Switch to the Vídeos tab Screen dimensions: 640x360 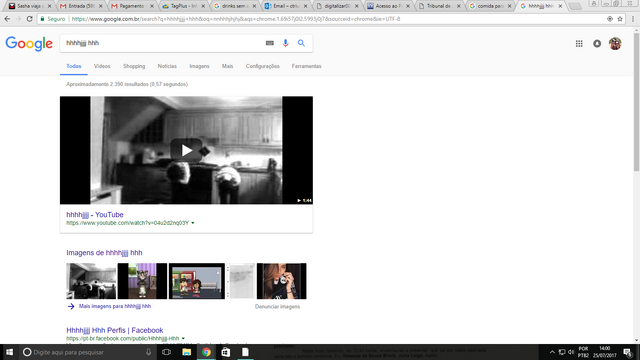pyautogui.click(x=102, y=66)
